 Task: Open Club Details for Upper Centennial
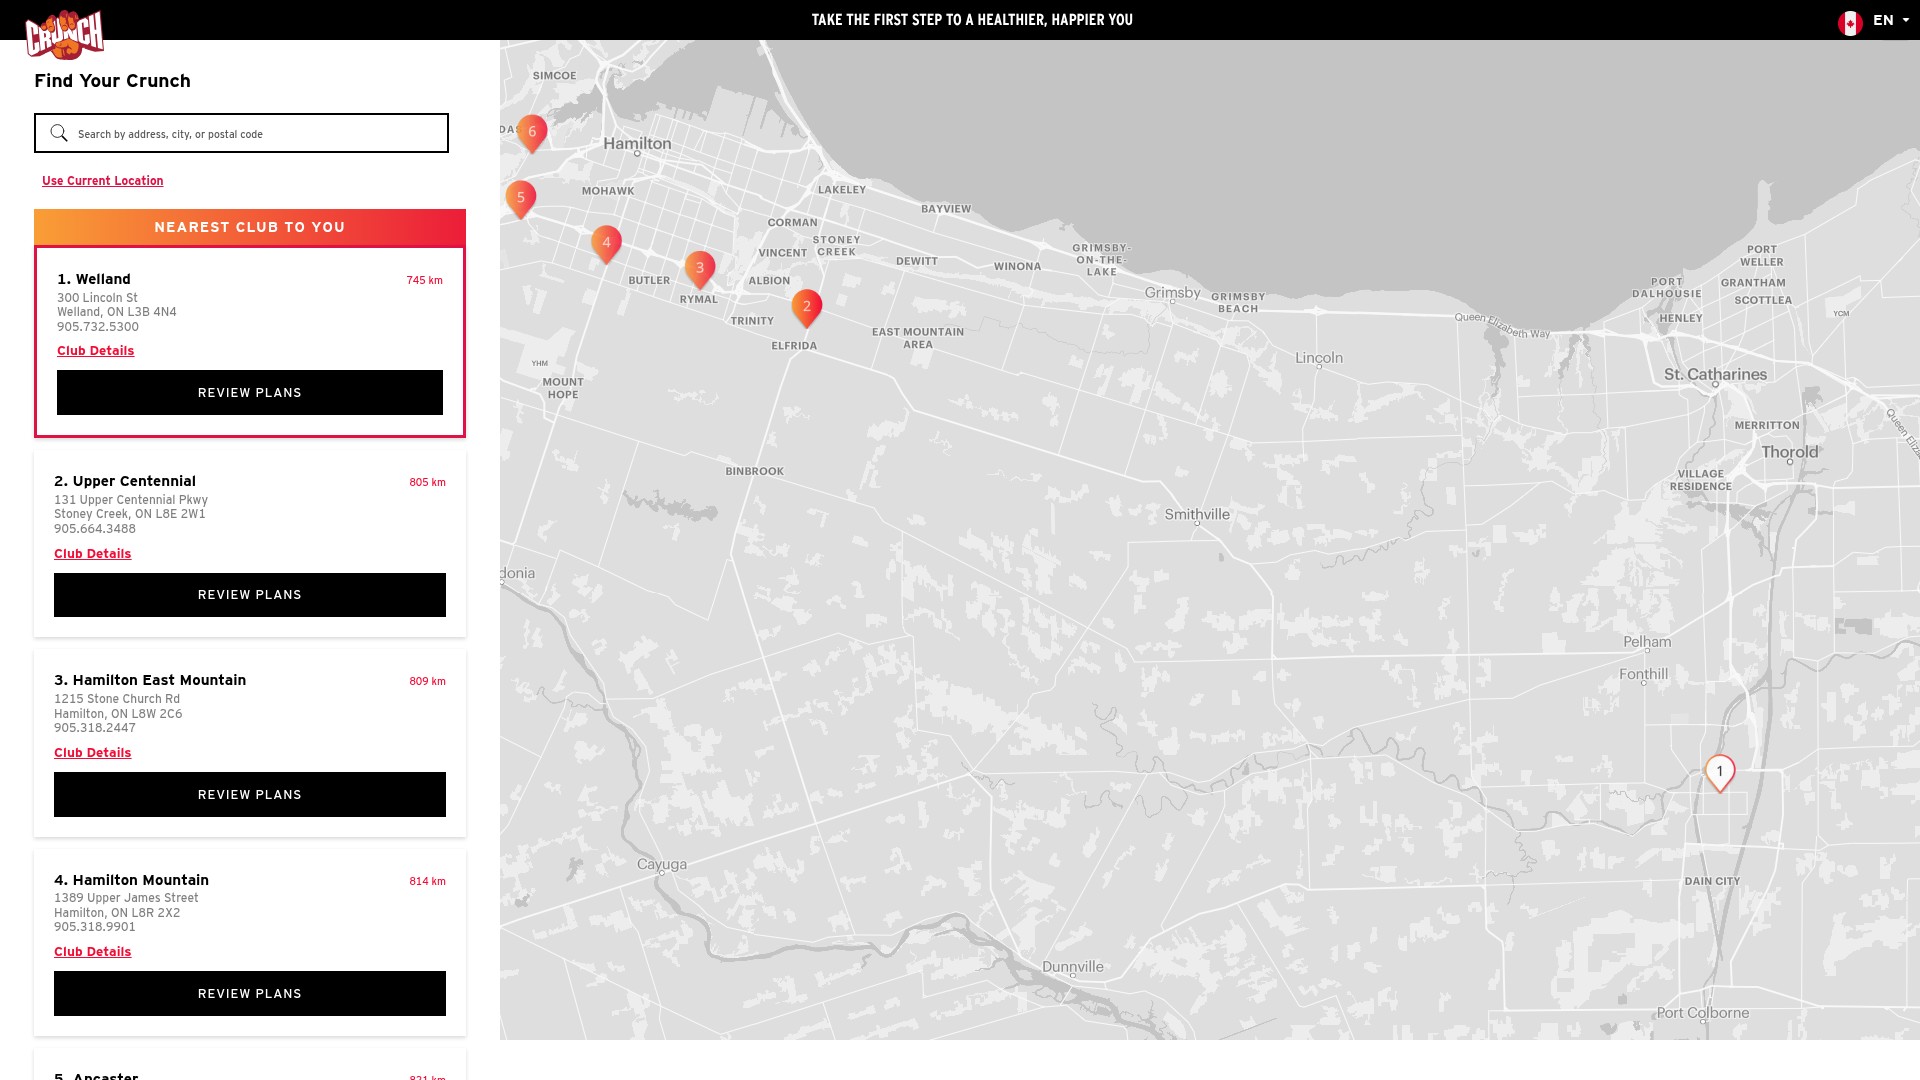92,554
